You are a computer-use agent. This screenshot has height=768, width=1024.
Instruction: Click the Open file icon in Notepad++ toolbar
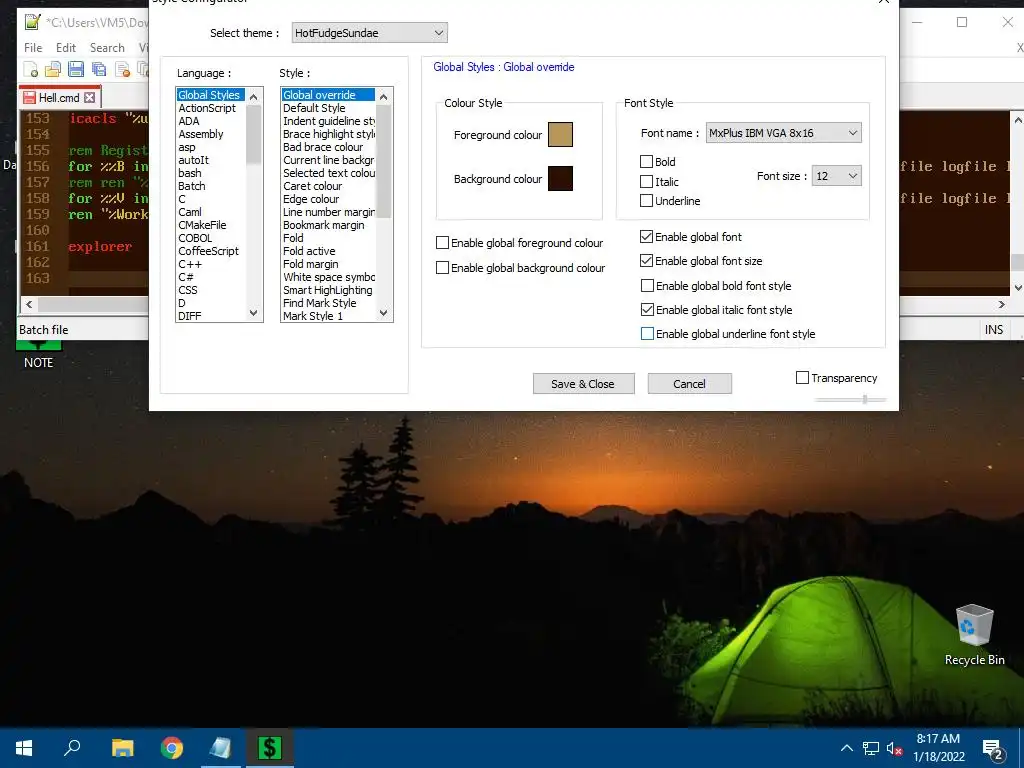pos(53,69)
